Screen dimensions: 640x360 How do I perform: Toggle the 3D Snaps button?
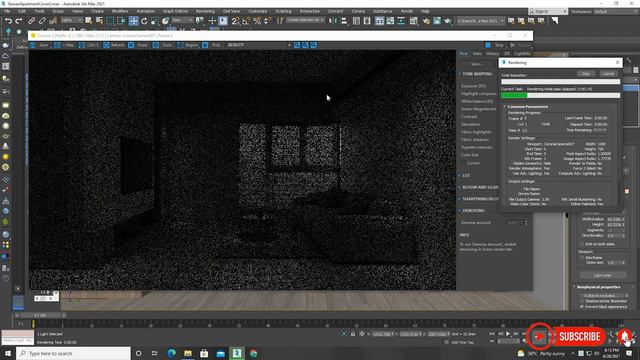236,20
